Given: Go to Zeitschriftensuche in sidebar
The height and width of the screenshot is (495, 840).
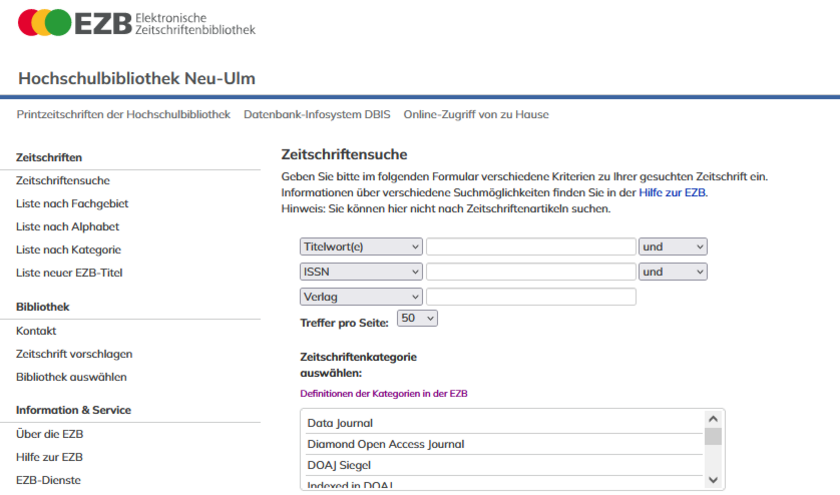Looking at the screenshot, I should tap(63, 181).
